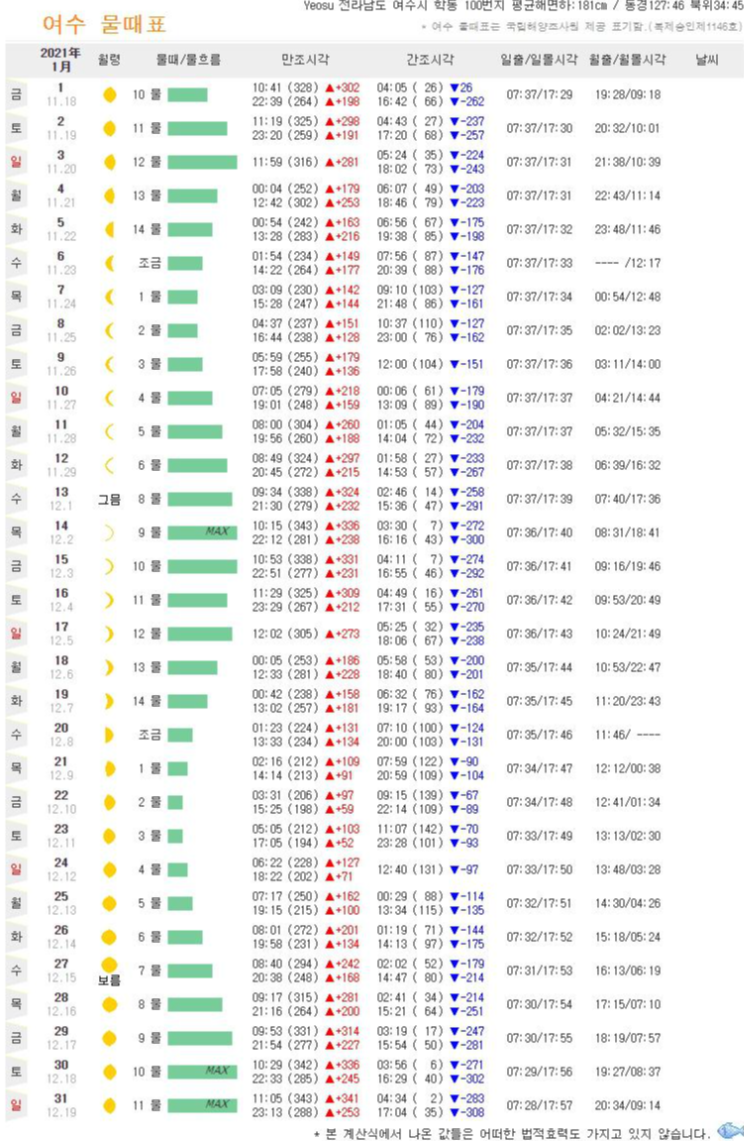Click the crescent moon icon for January 8
The image size is (744, 1141).
tap(109, 330)
